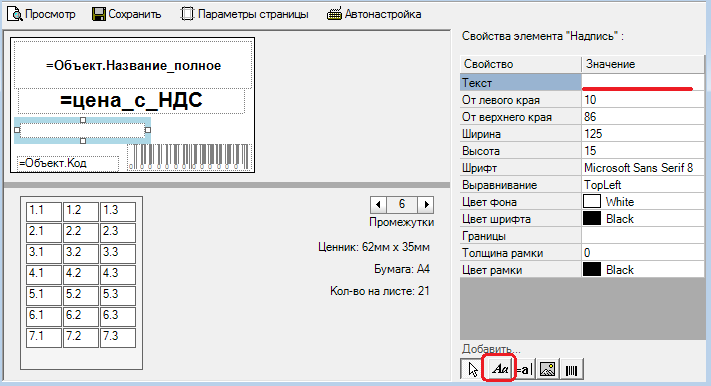Edit the Толщина рамки value 0

tap(643, 253)
